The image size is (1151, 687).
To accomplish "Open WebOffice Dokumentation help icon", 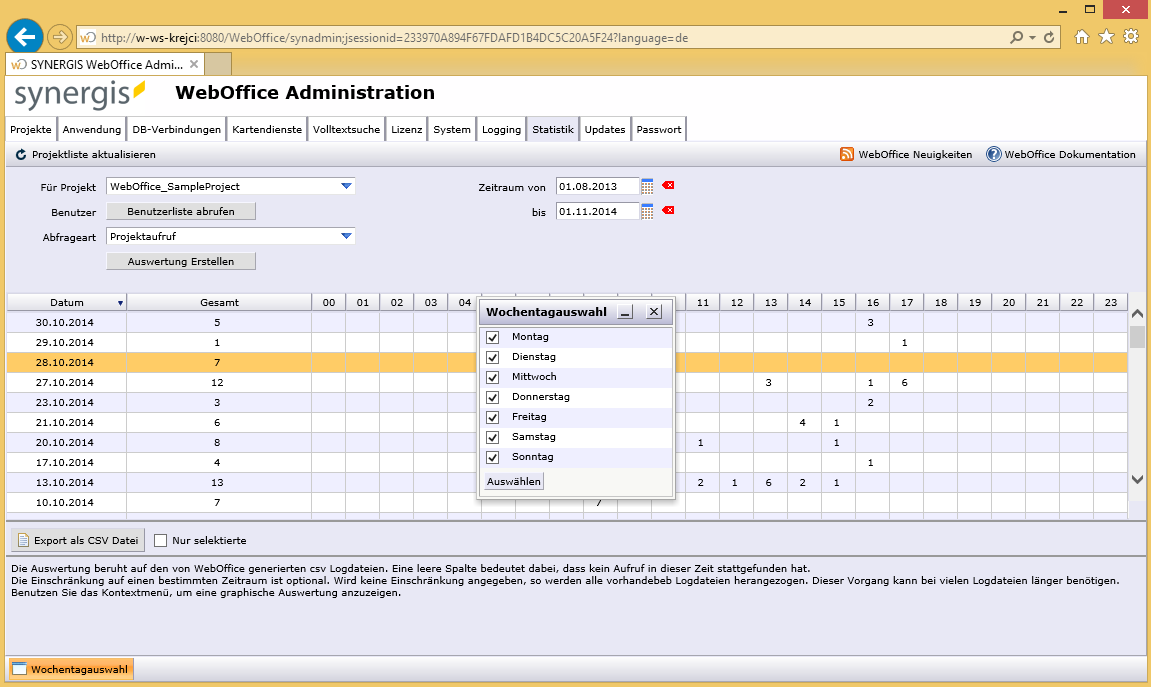I will pyautogui.click(x=993, y=155).
